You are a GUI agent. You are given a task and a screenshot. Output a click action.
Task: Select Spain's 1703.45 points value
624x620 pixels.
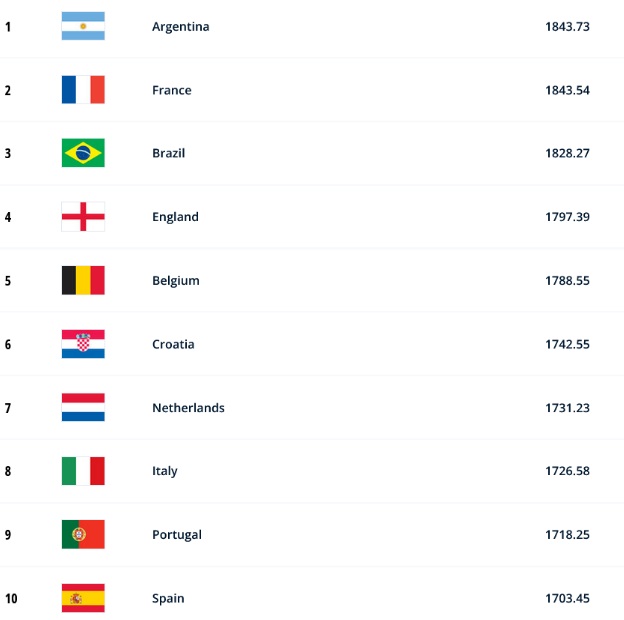(x=567, y=598)
